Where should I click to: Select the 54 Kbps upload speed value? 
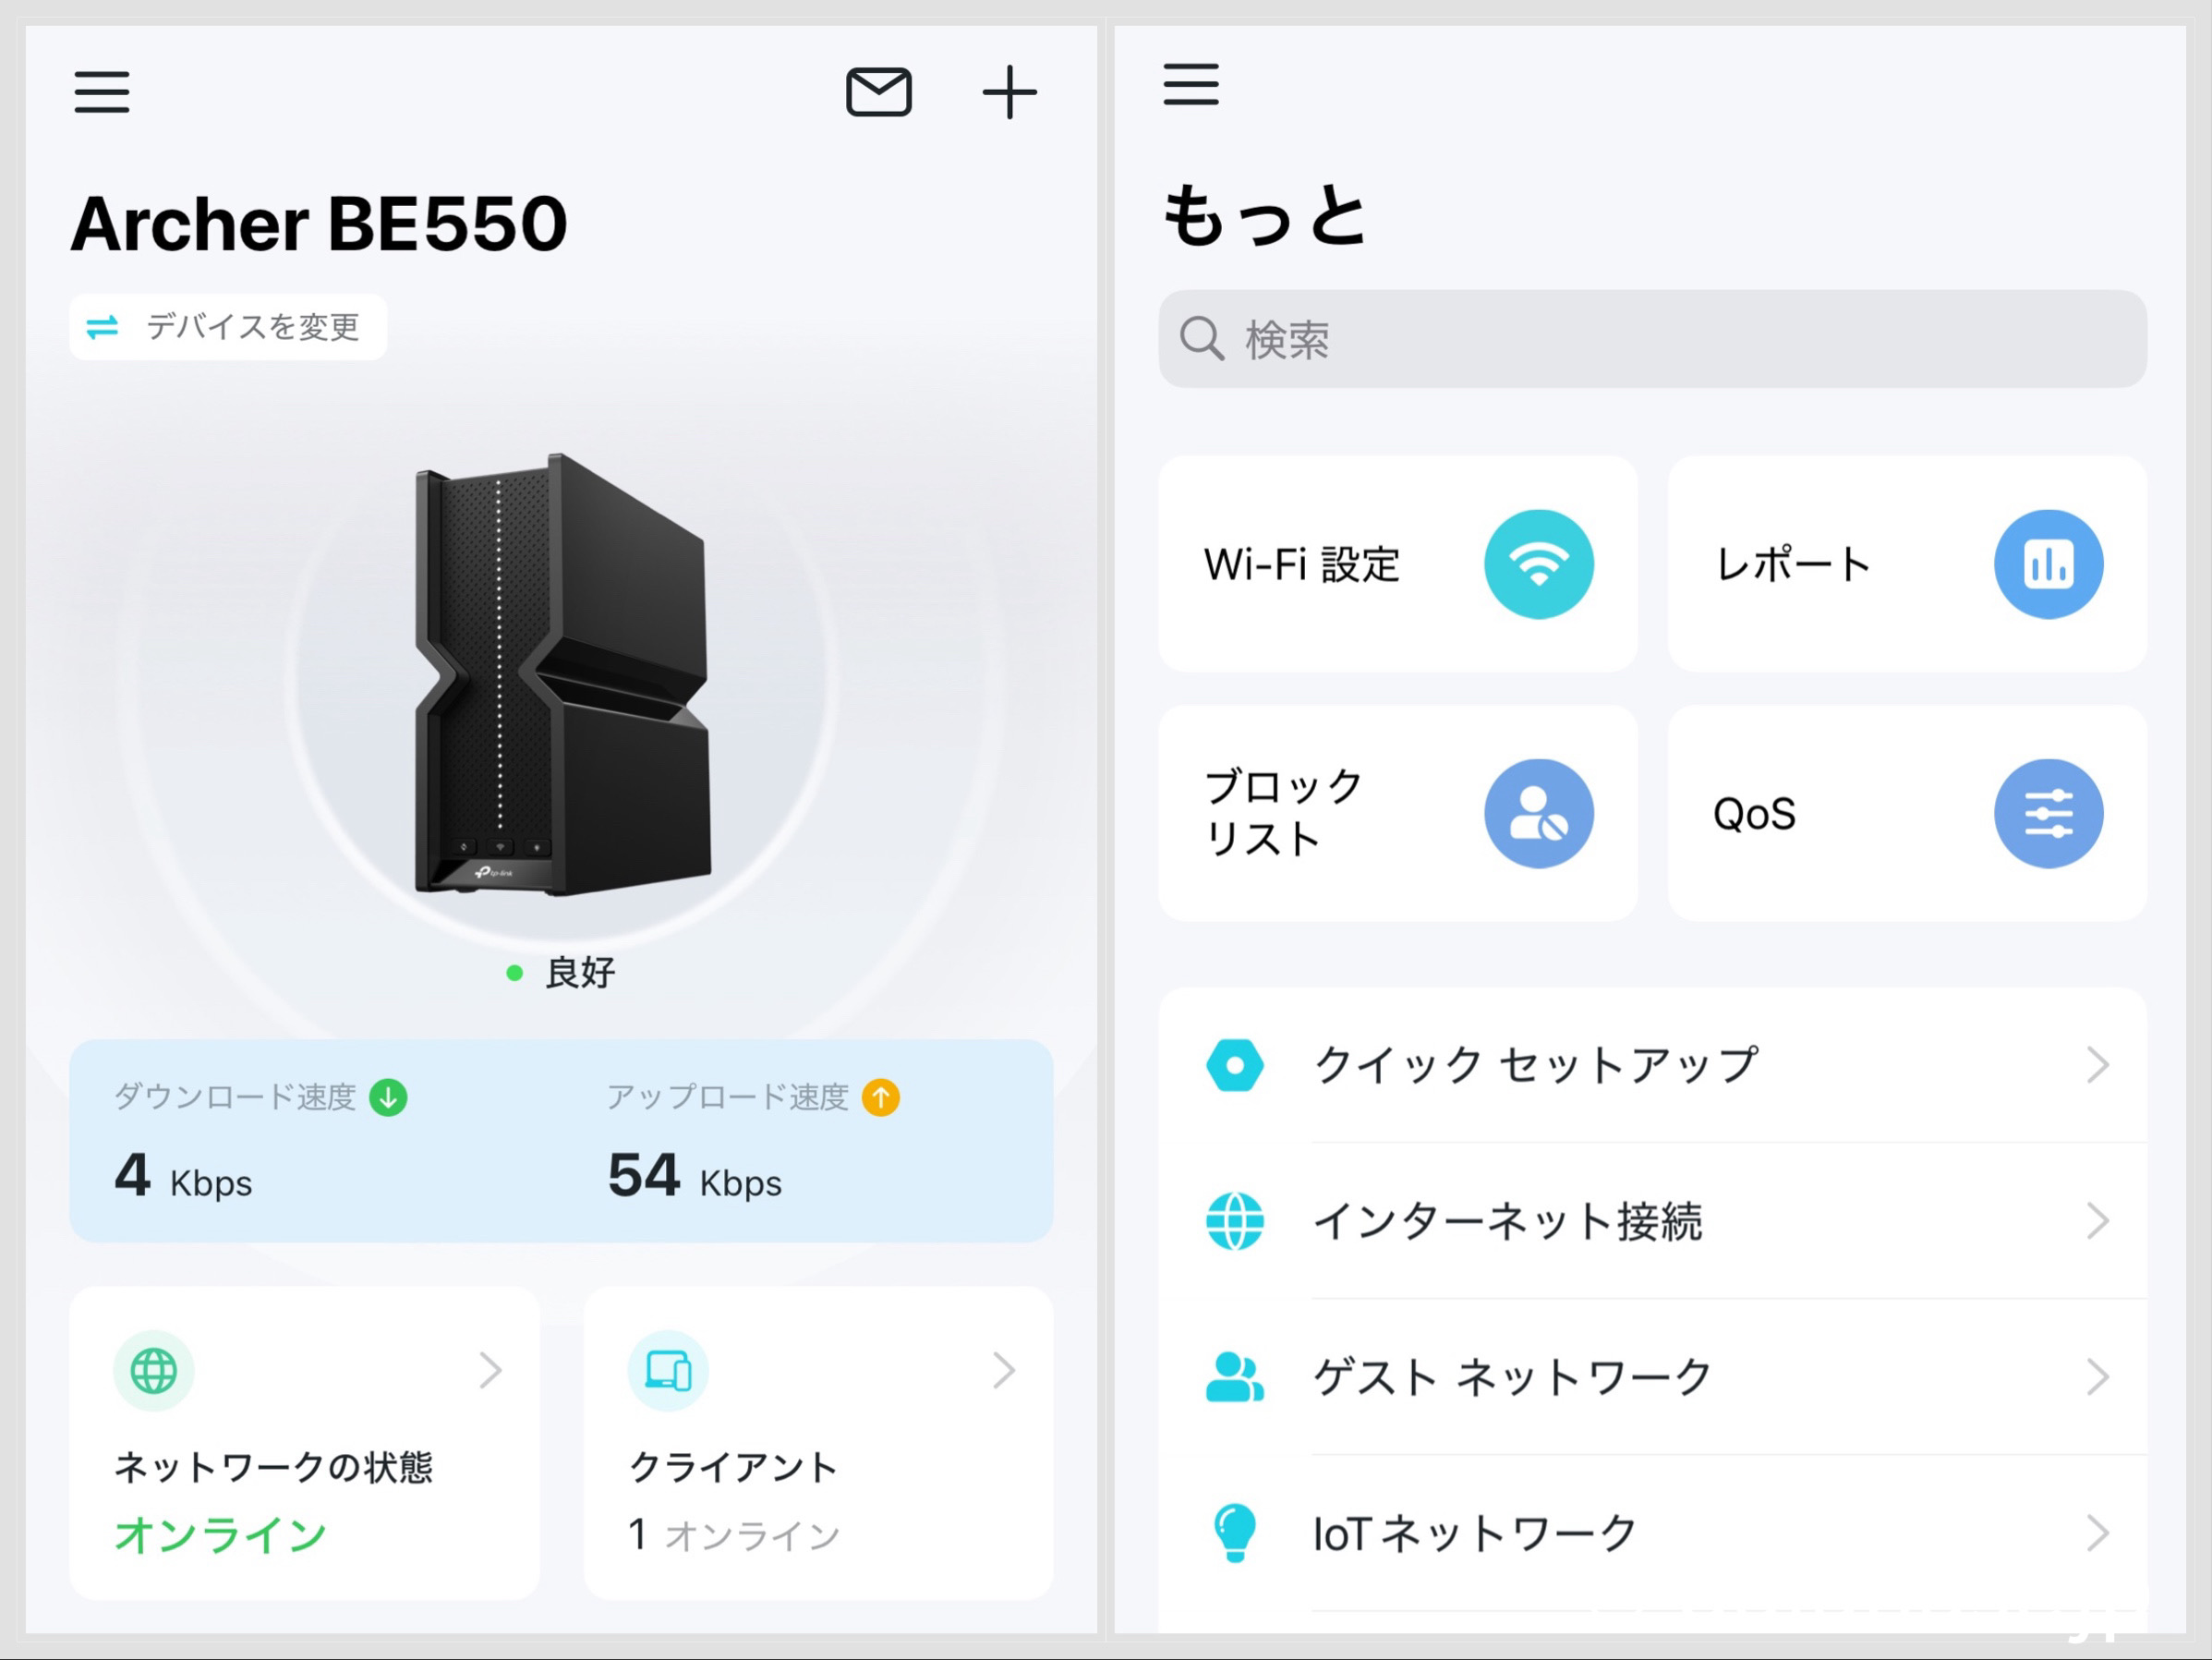(x=694, y=1175)
